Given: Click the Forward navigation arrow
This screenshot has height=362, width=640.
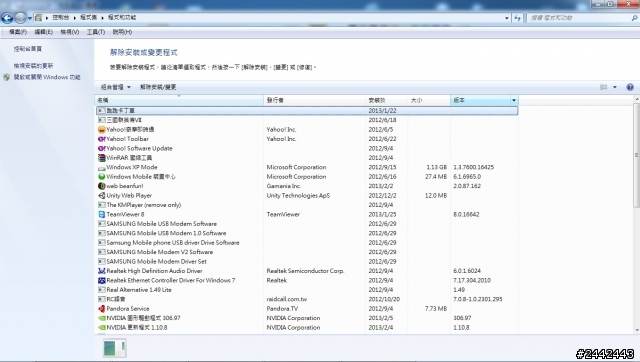Looking at the screenshot, I should click(x=20, y=18).
